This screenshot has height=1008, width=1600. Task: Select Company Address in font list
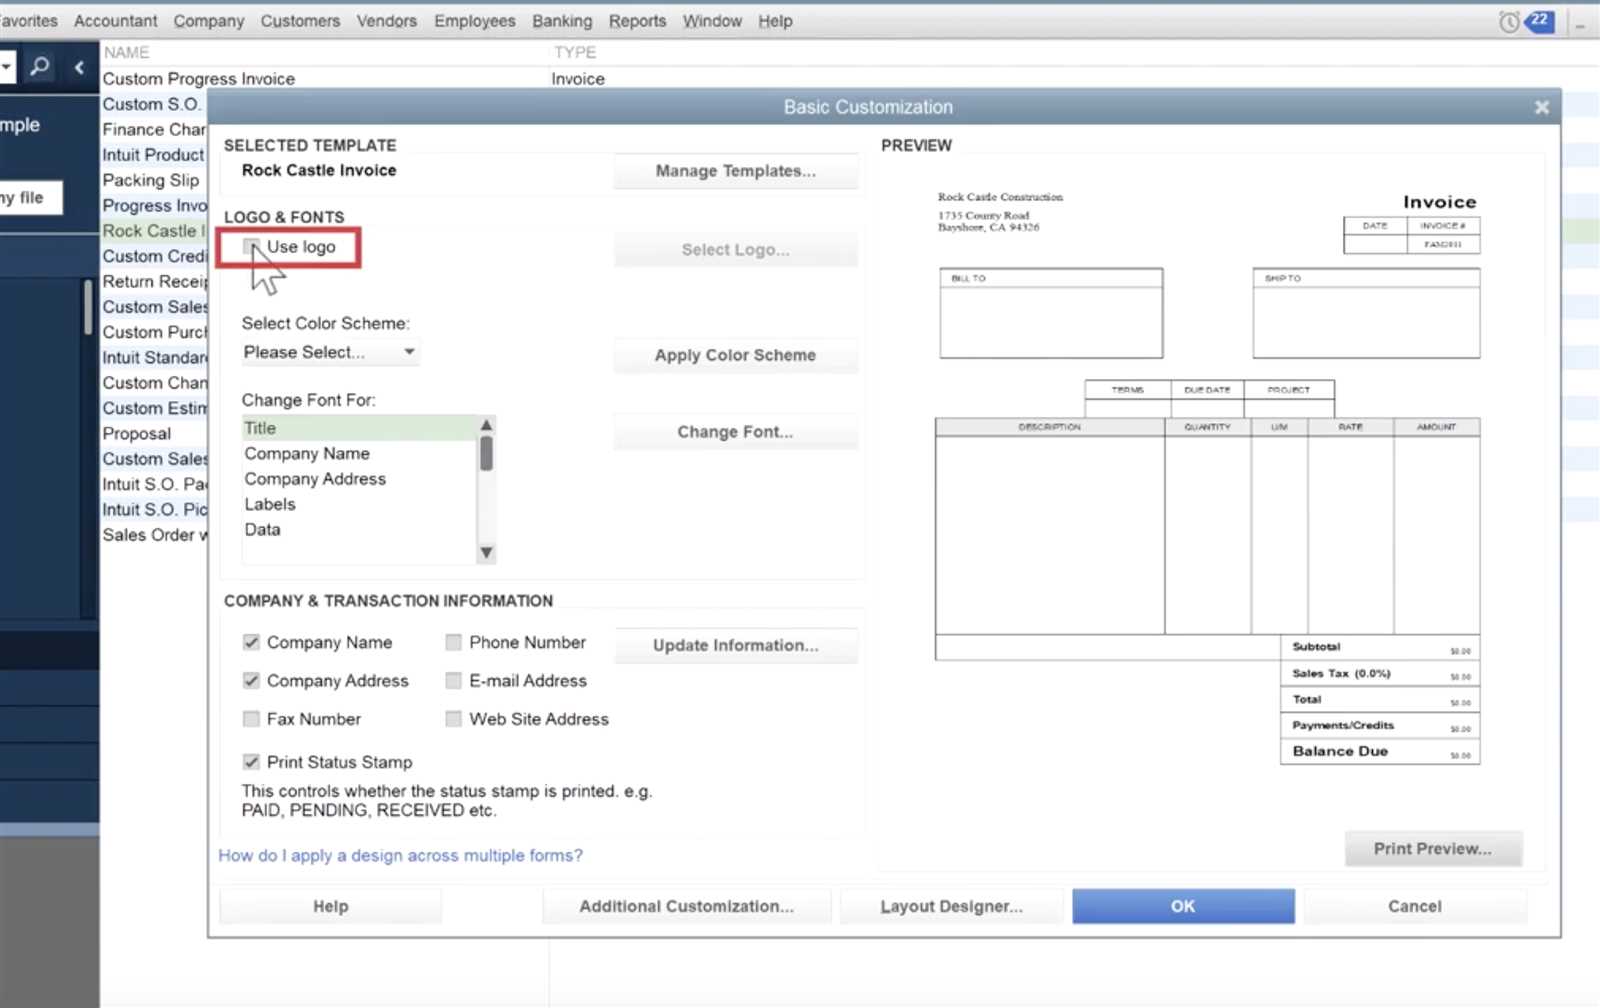tap(360, 479)
